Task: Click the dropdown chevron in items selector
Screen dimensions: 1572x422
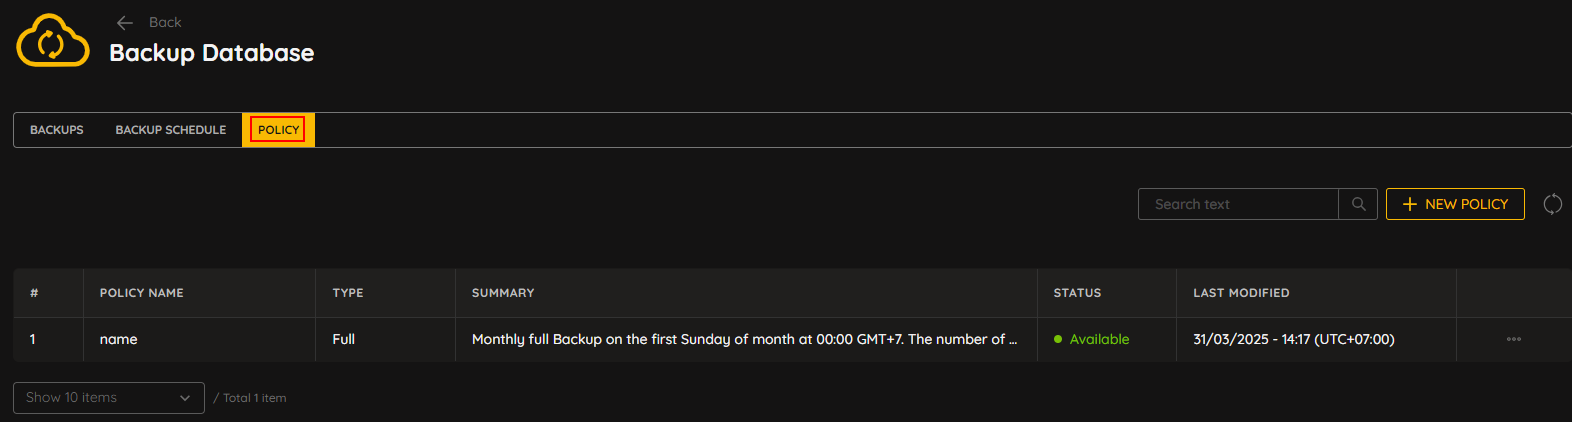Action: [185, 398]
